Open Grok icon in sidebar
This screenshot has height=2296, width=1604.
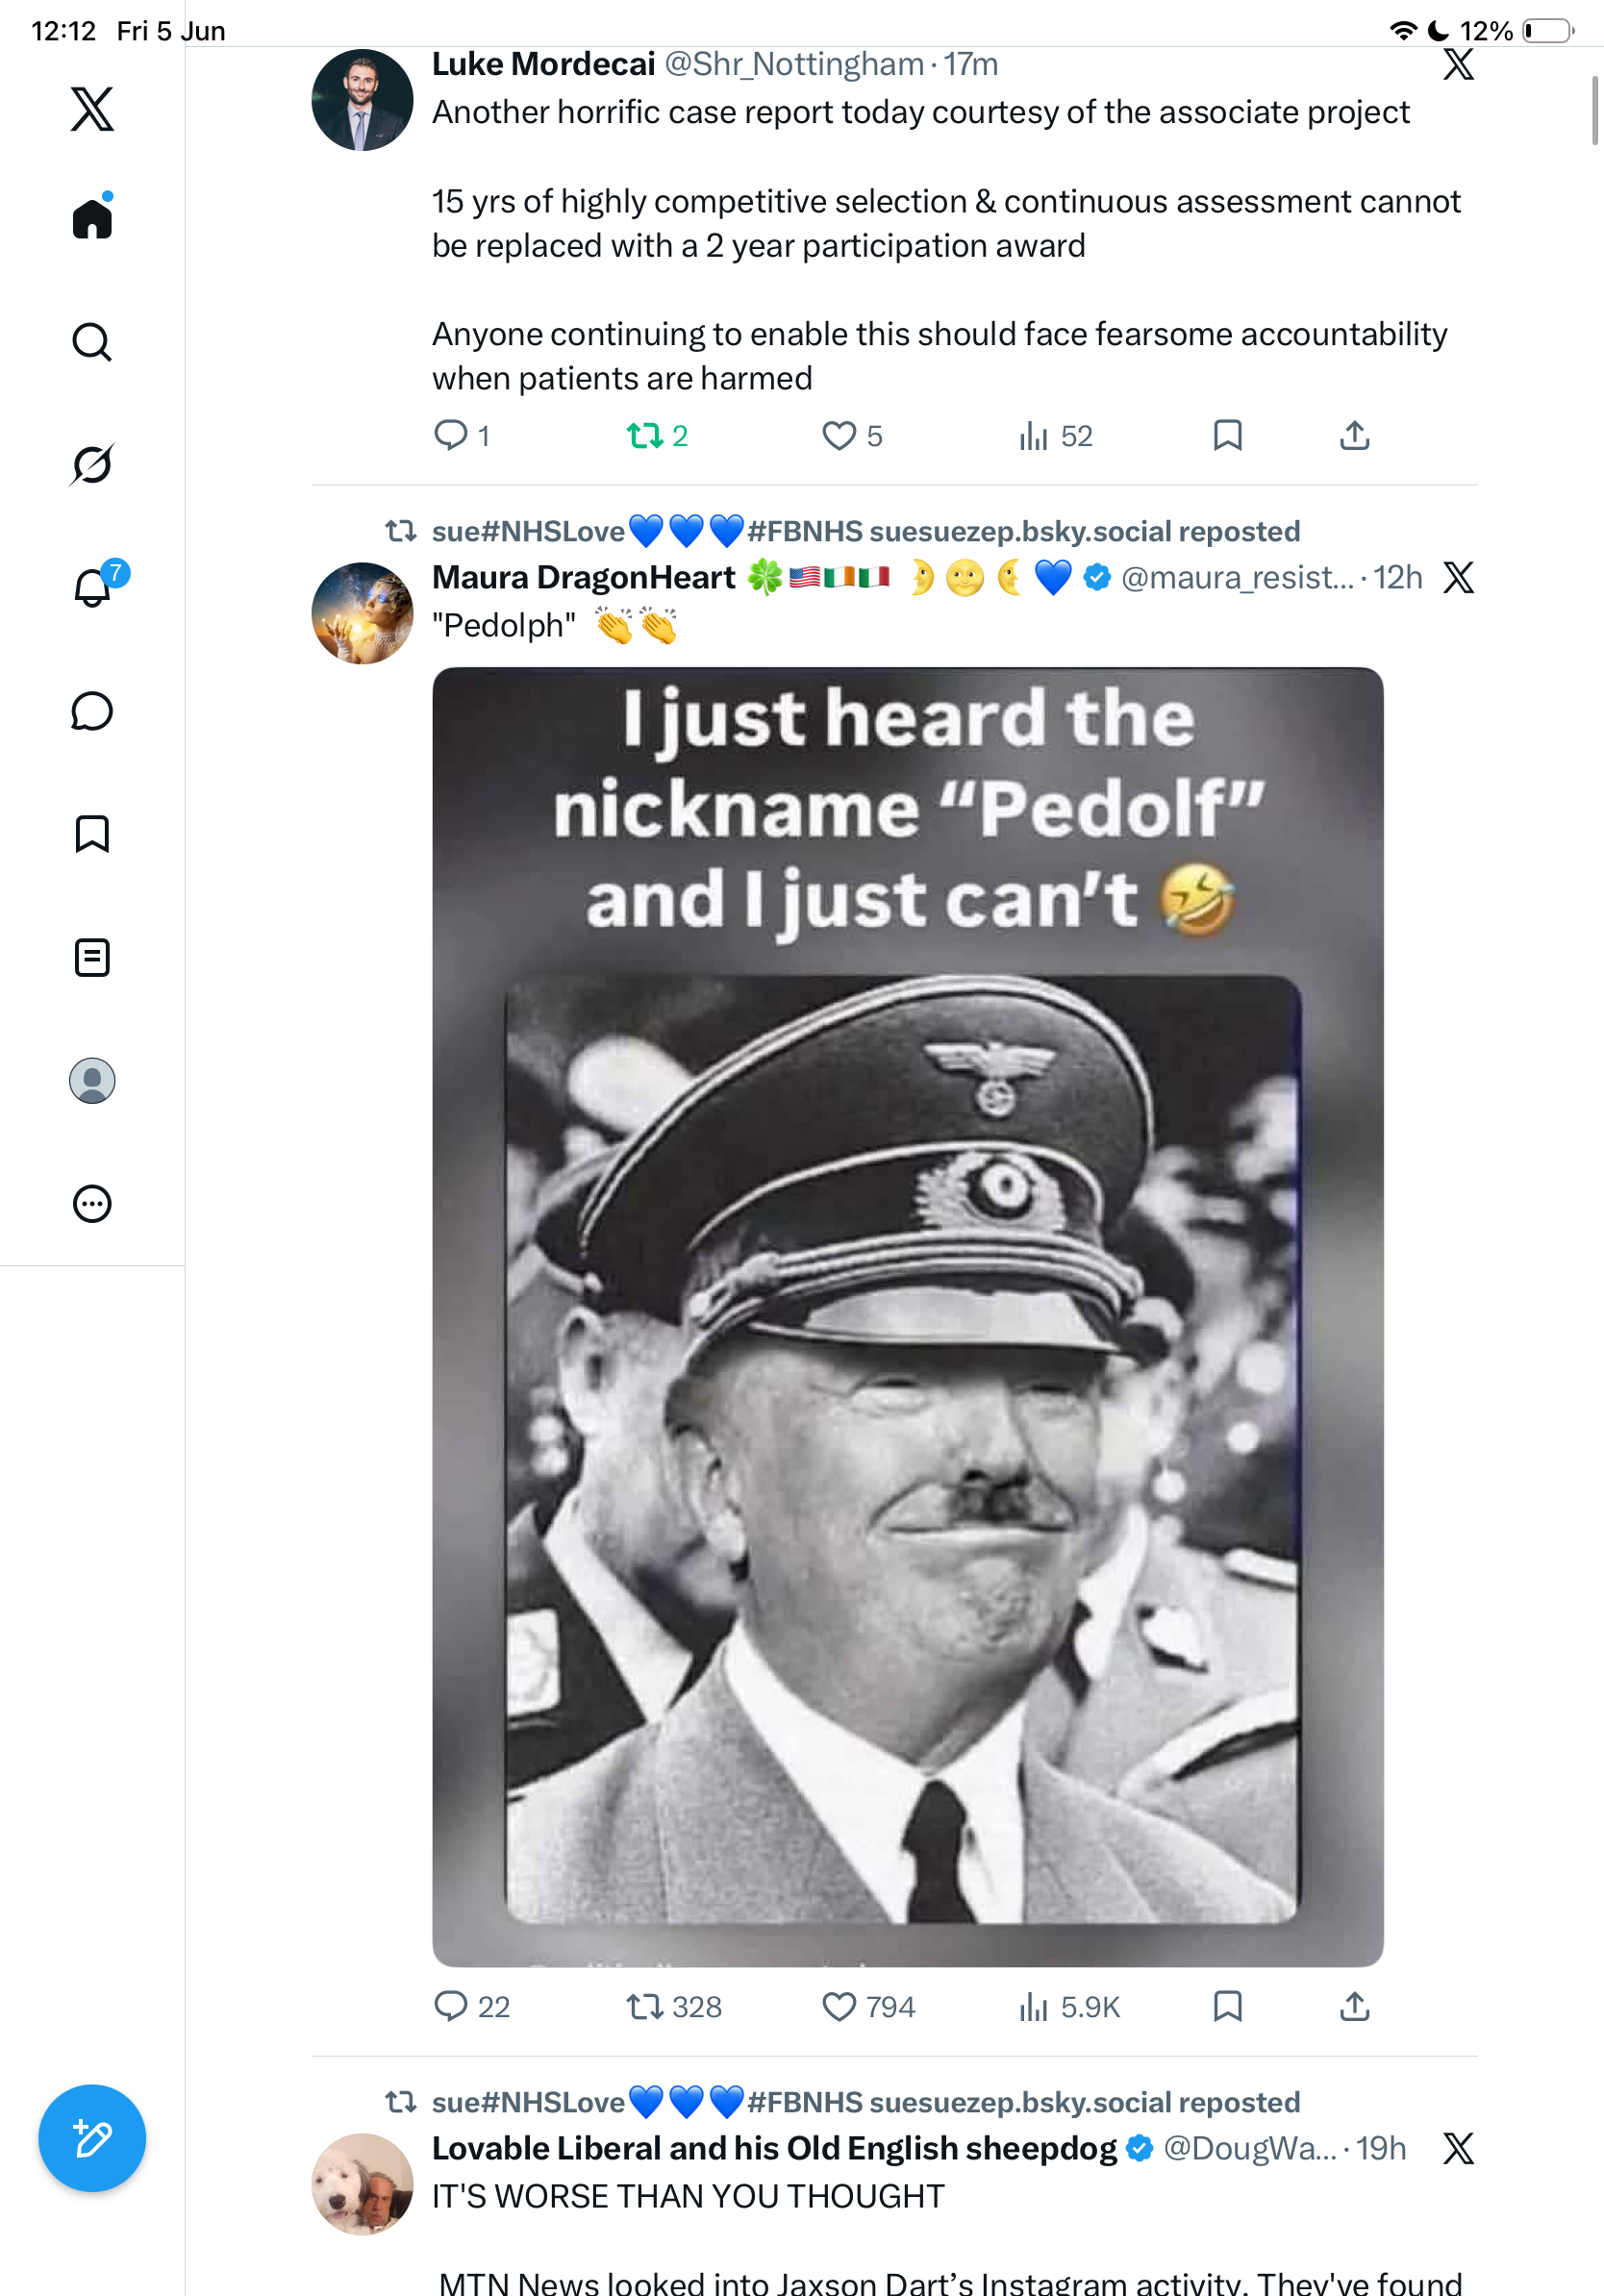pos(92,464)
